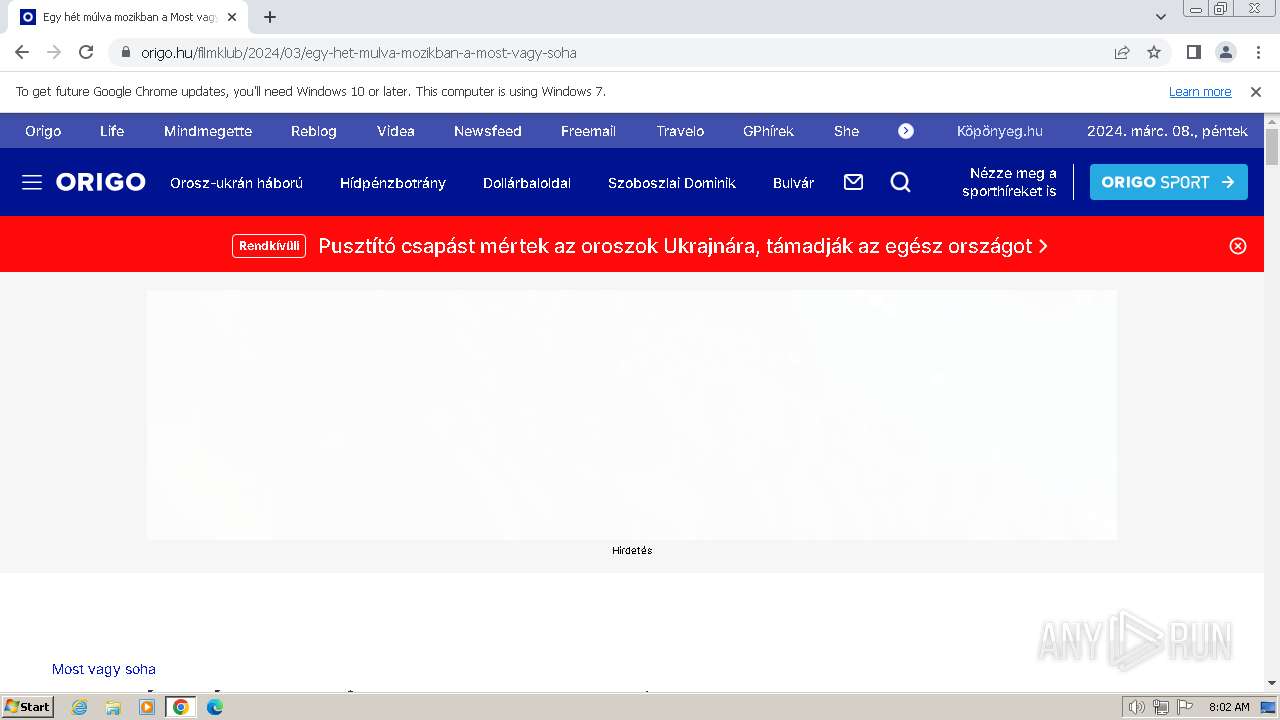Open the Reblog menu item
1280x720 pixels.
314,131
